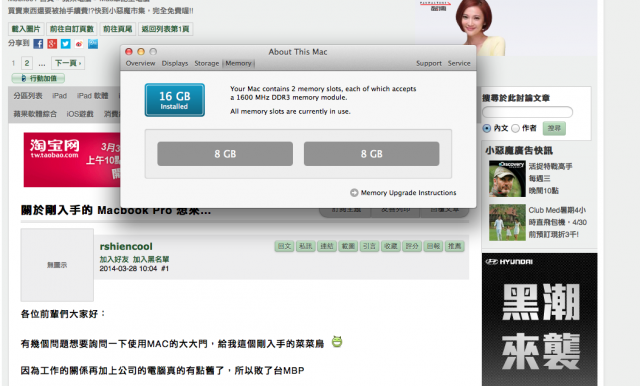
Task: Open the iPad 軟體 forum section
Action: pyautogui.click(x=93, y=96)
